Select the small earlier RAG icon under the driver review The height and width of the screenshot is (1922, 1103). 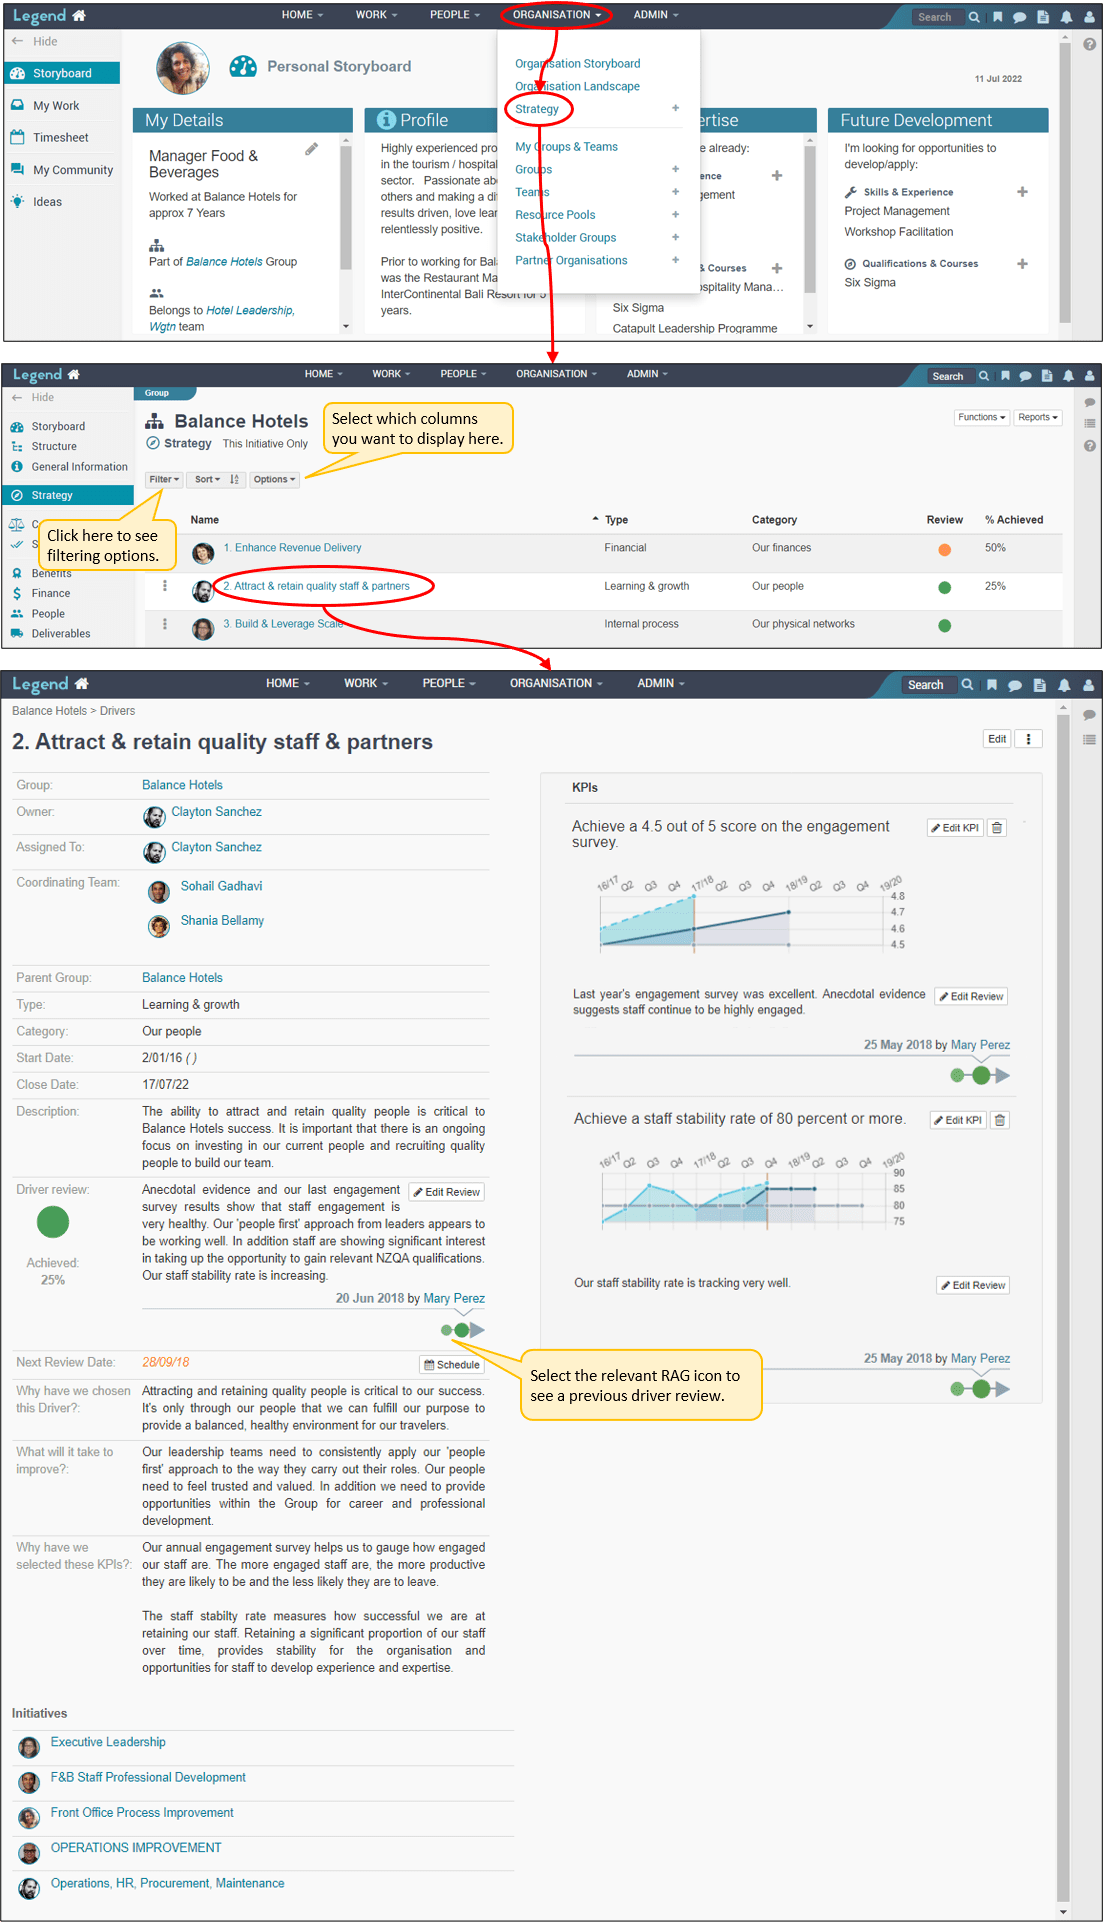[446, 1330]
